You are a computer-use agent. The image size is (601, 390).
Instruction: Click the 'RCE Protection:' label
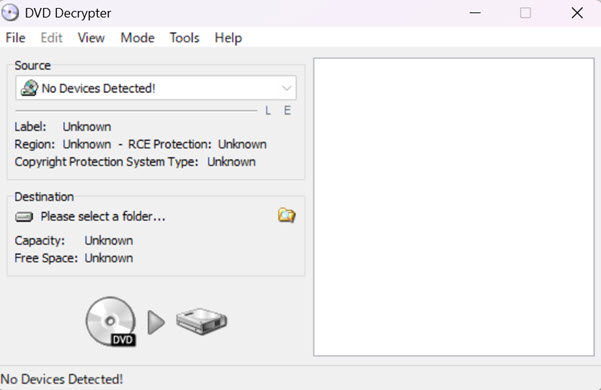(x=170, y=144)
